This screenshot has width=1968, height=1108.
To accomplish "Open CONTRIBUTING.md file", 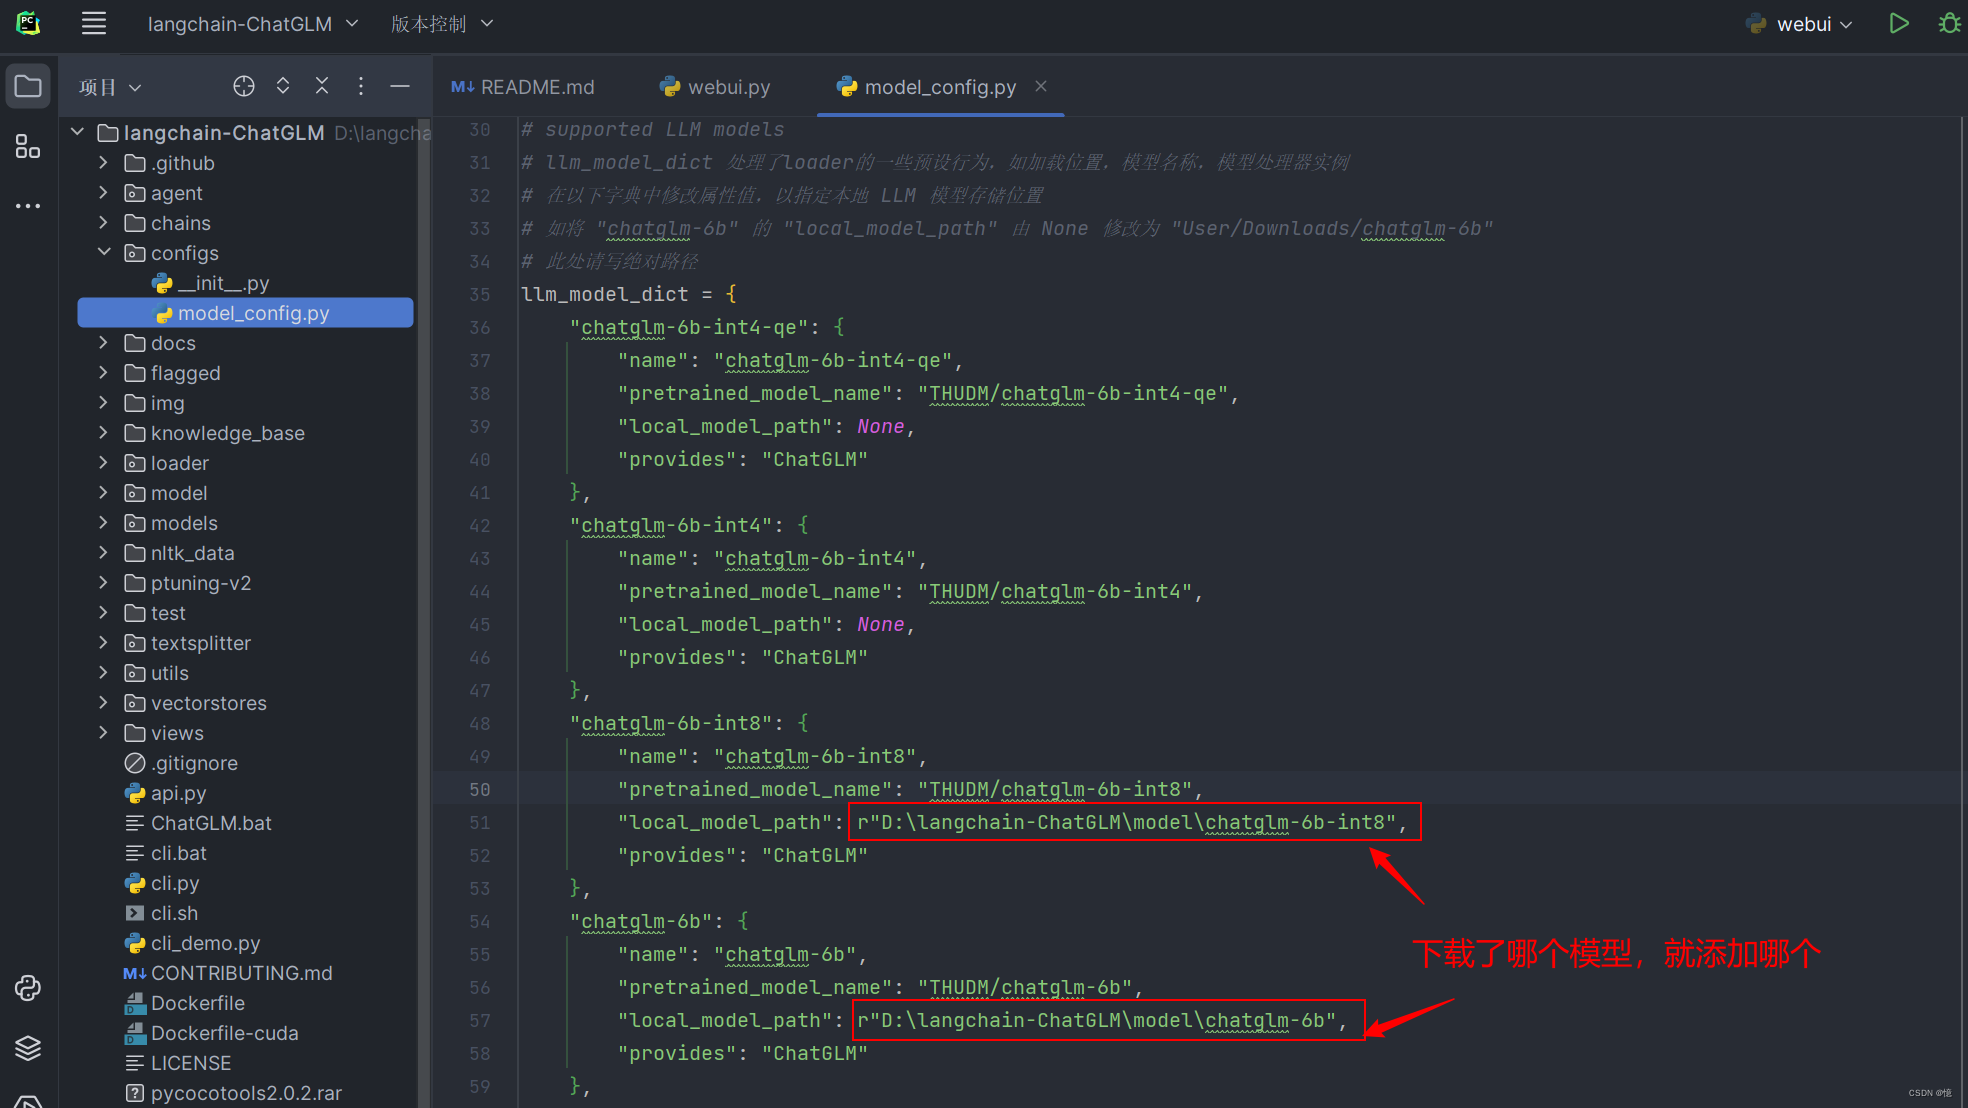I will (229, 973).
